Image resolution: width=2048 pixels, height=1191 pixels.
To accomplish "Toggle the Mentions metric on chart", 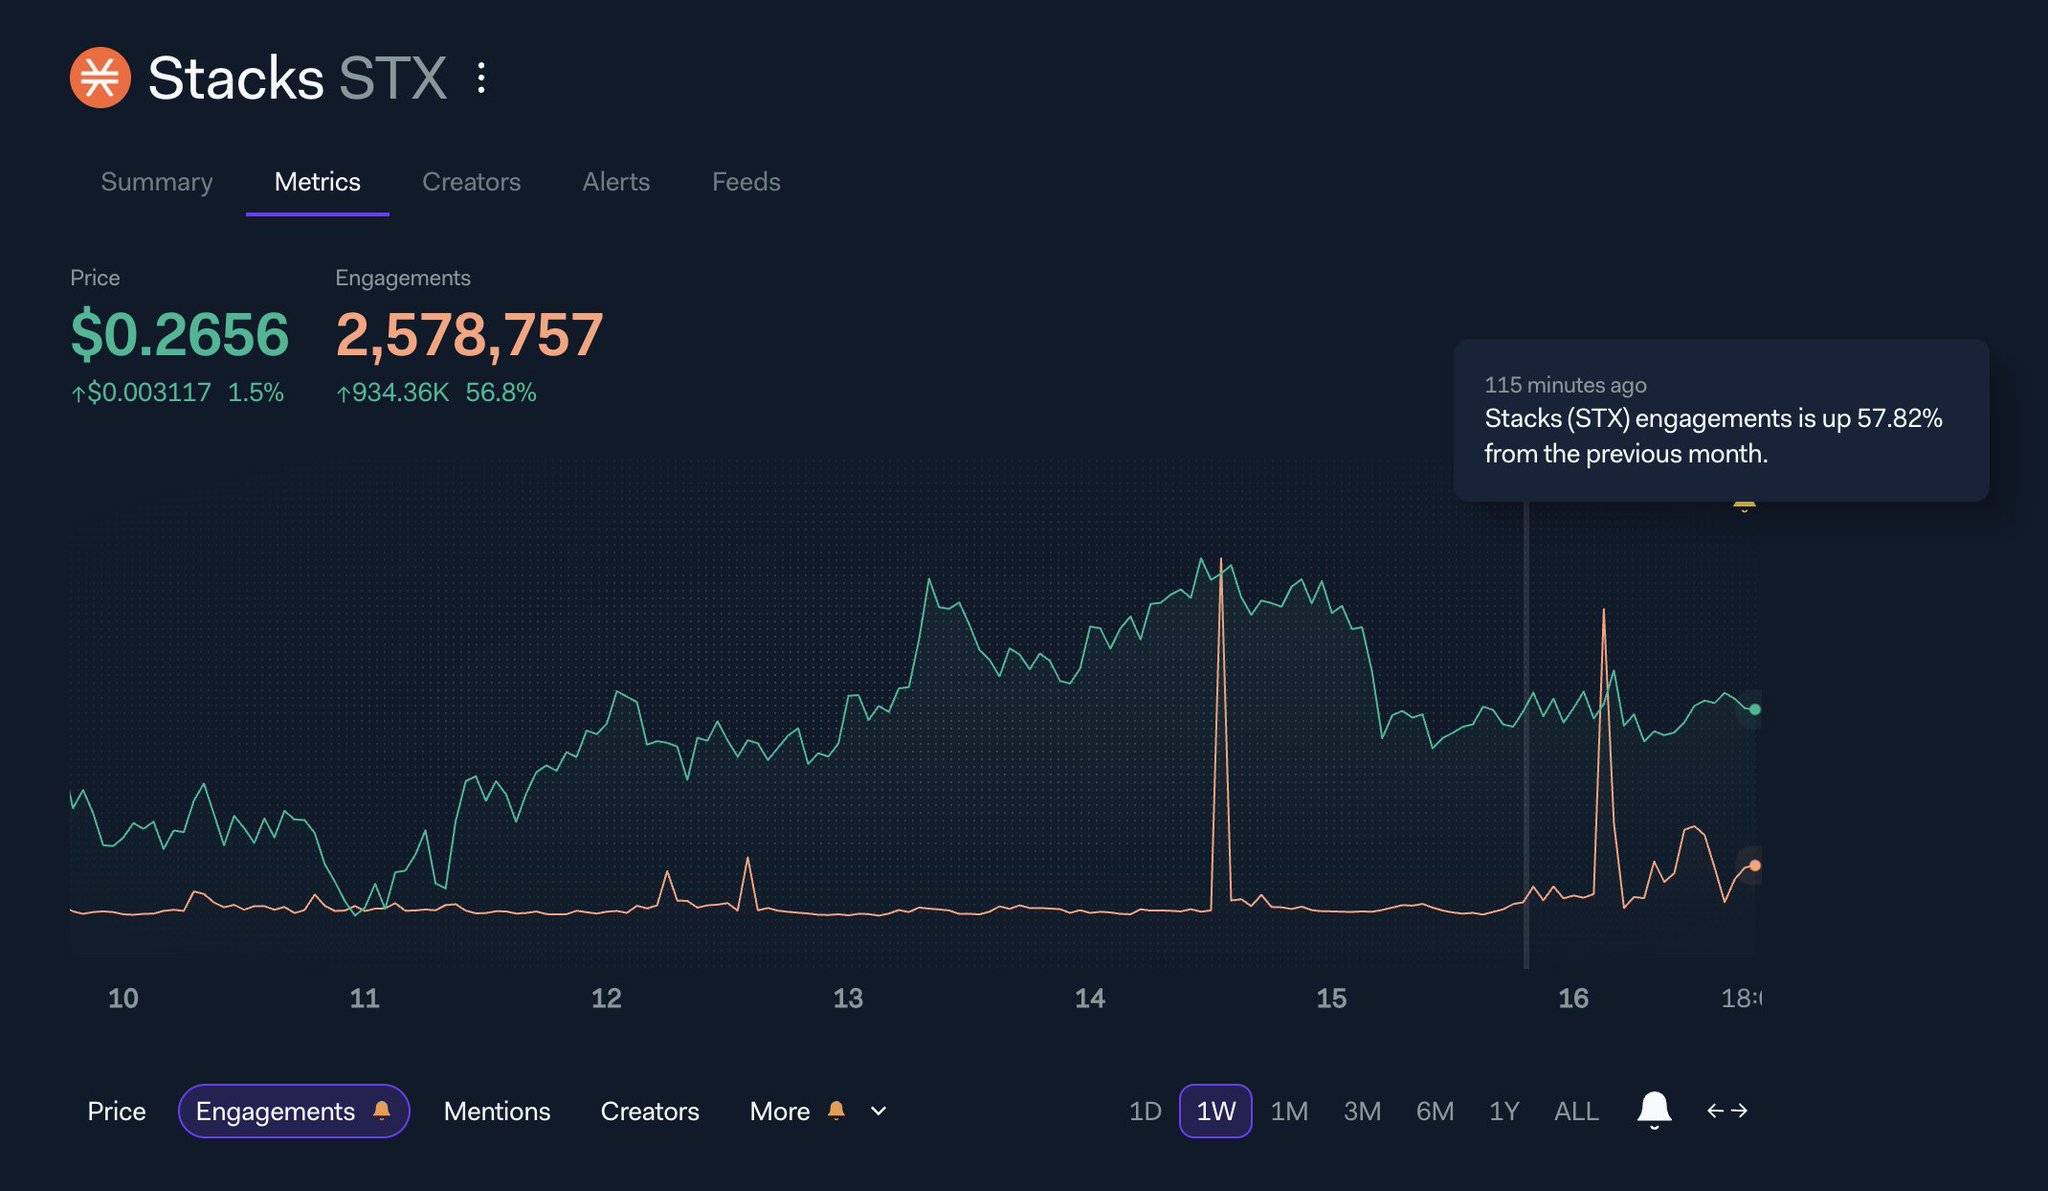I will point(497,1111).
